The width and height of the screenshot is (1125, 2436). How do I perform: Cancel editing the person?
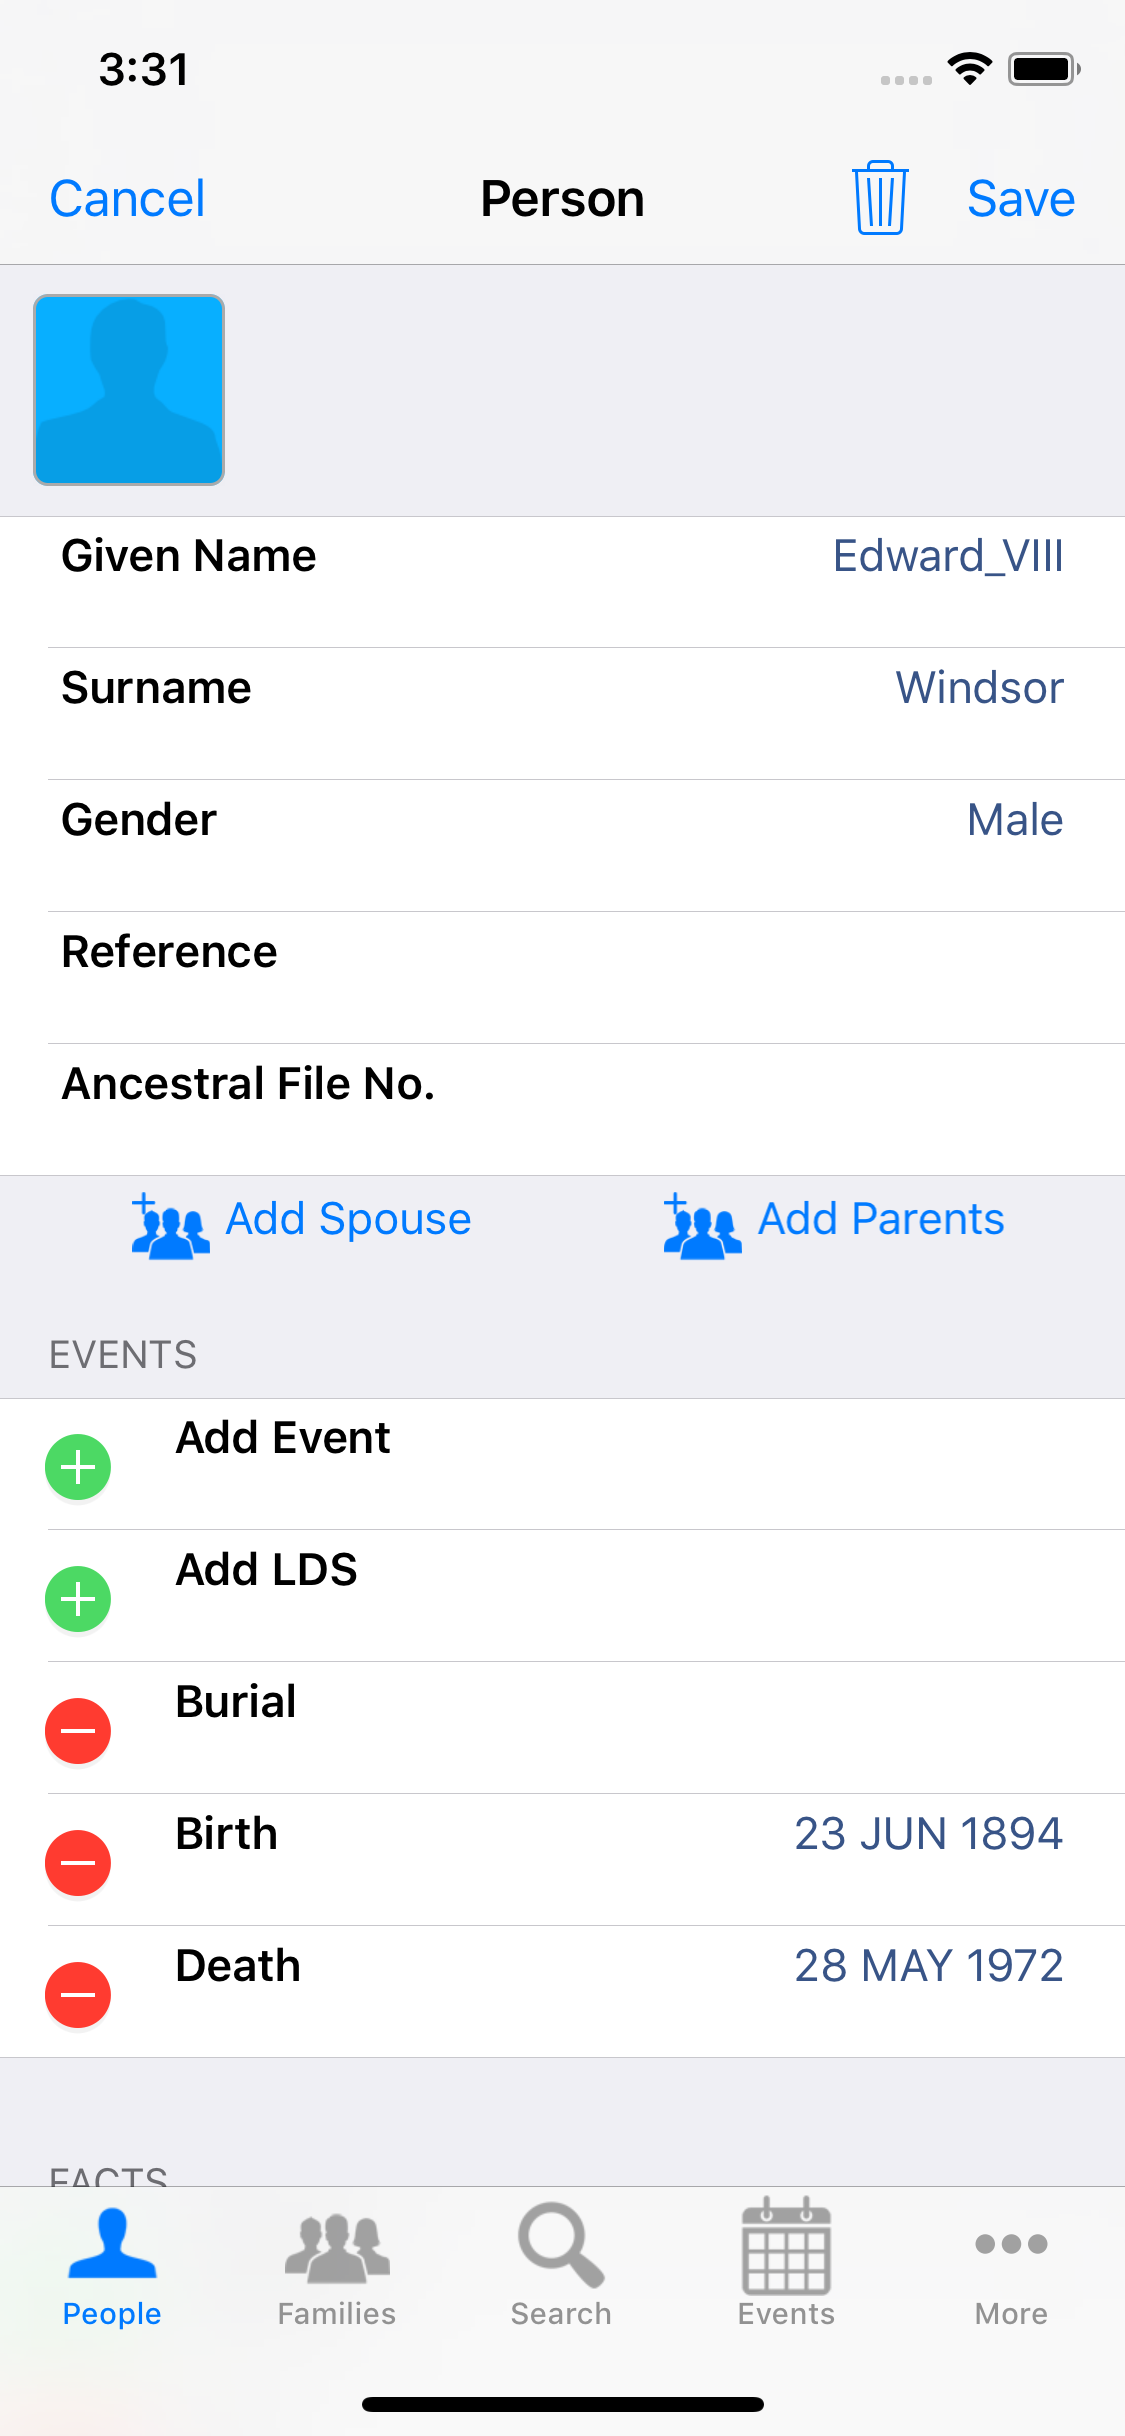point(127,199)
